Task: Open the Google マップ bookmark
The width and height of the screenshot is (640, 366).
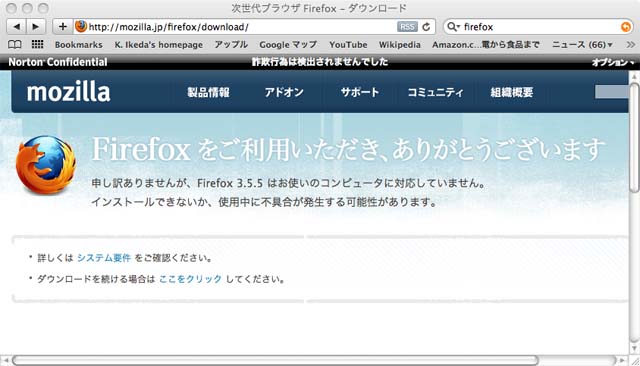Action: pos(288,44)
